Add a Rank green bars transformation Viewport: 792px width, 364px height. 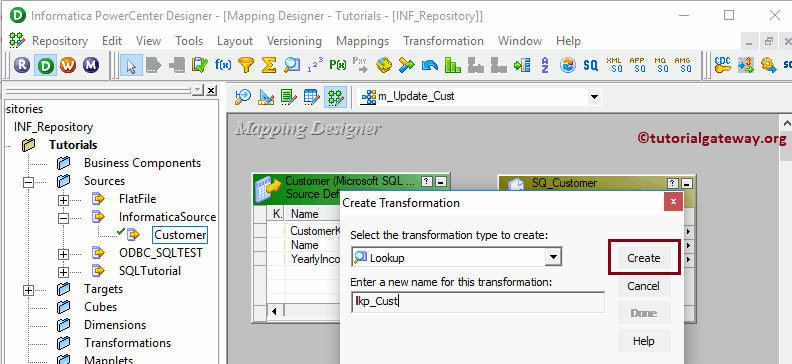(x=453, y=65)
